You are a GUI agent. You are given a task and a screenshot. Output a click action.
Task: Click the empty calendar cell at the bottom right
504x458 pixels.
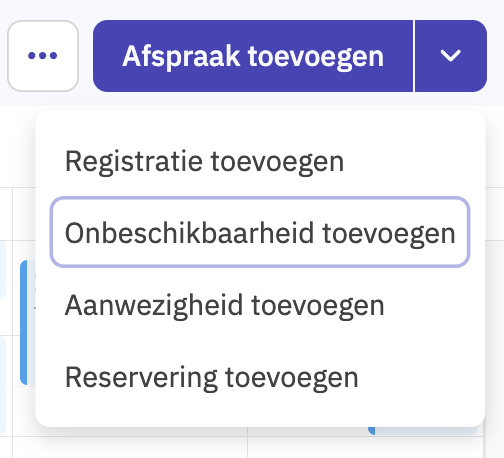pos(366,447)
